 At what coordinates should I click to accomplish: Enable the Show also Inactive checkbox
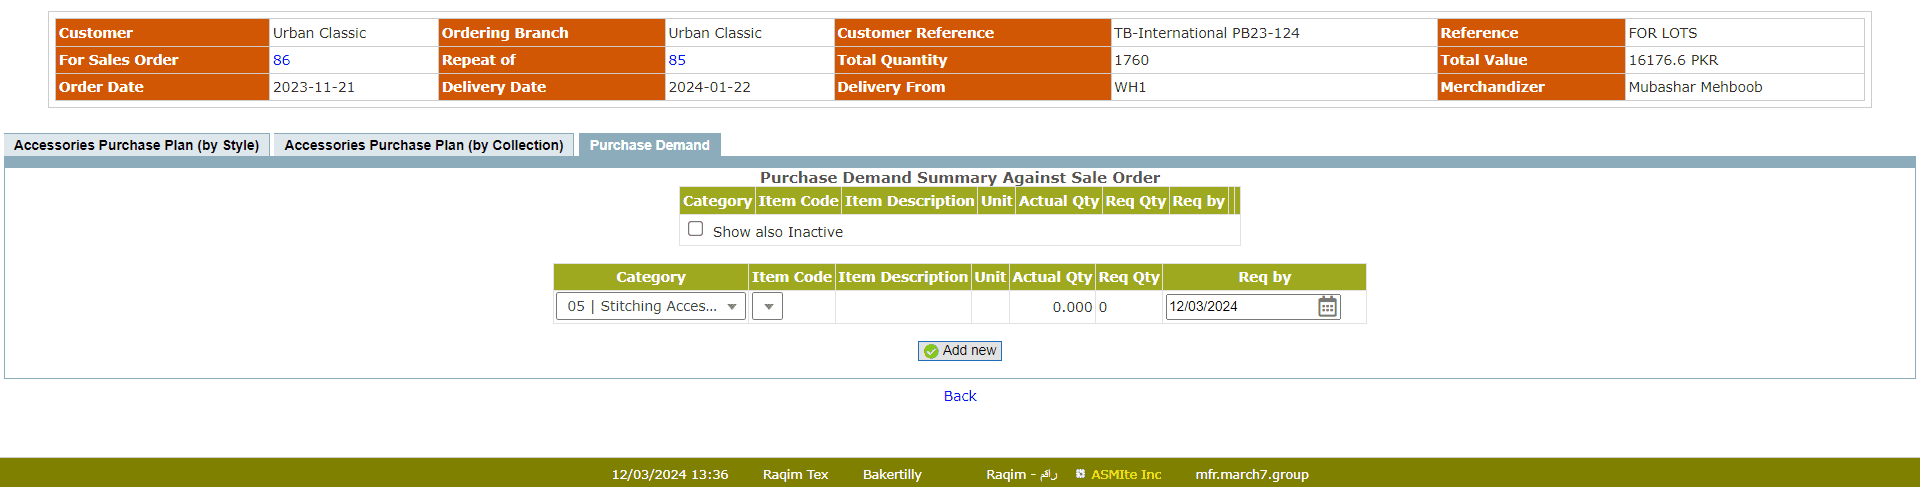[x=696, y=229]
